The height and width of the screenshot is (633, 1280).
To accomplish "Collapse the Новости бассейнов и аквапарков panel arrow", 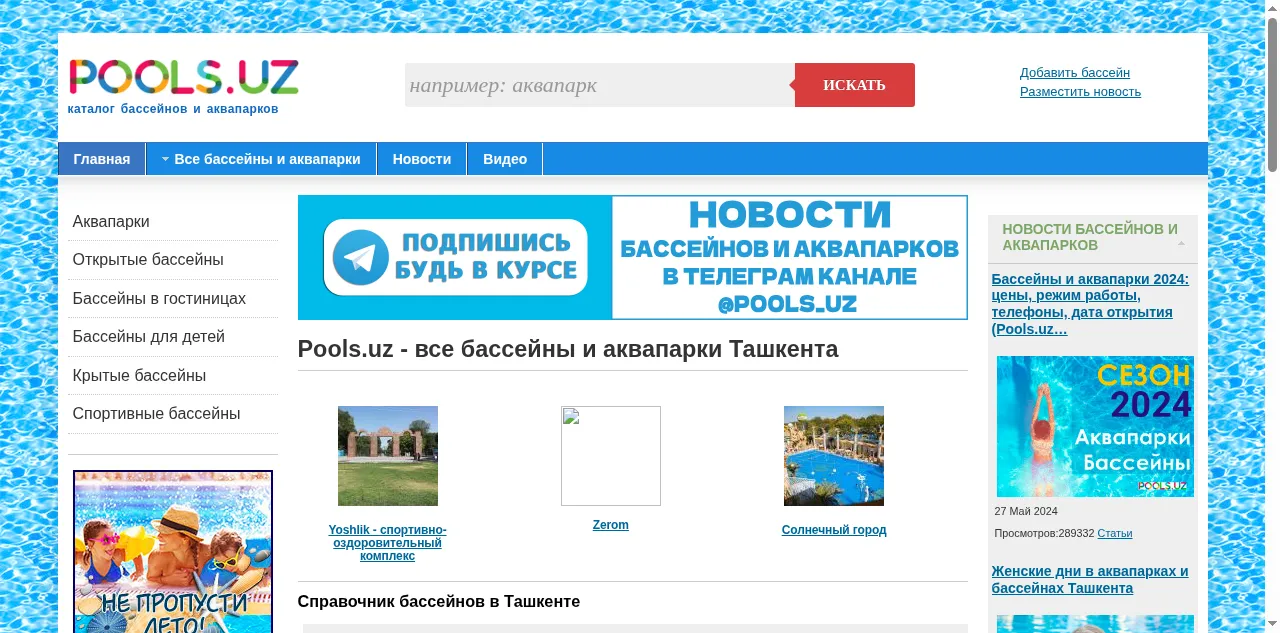I will pos(1181,243).
